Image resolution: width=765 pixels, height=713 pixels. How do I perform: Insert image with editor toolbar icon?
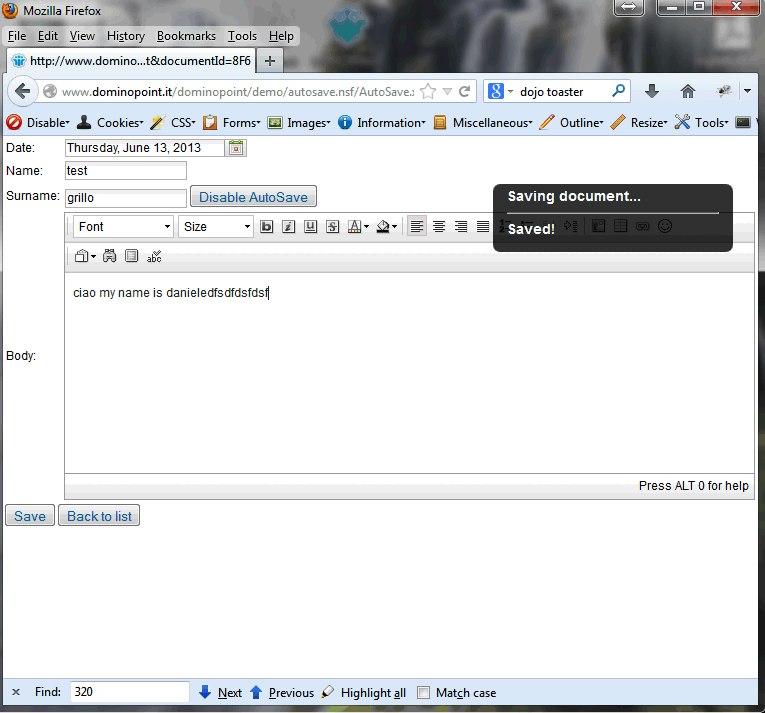click(598, 226)
